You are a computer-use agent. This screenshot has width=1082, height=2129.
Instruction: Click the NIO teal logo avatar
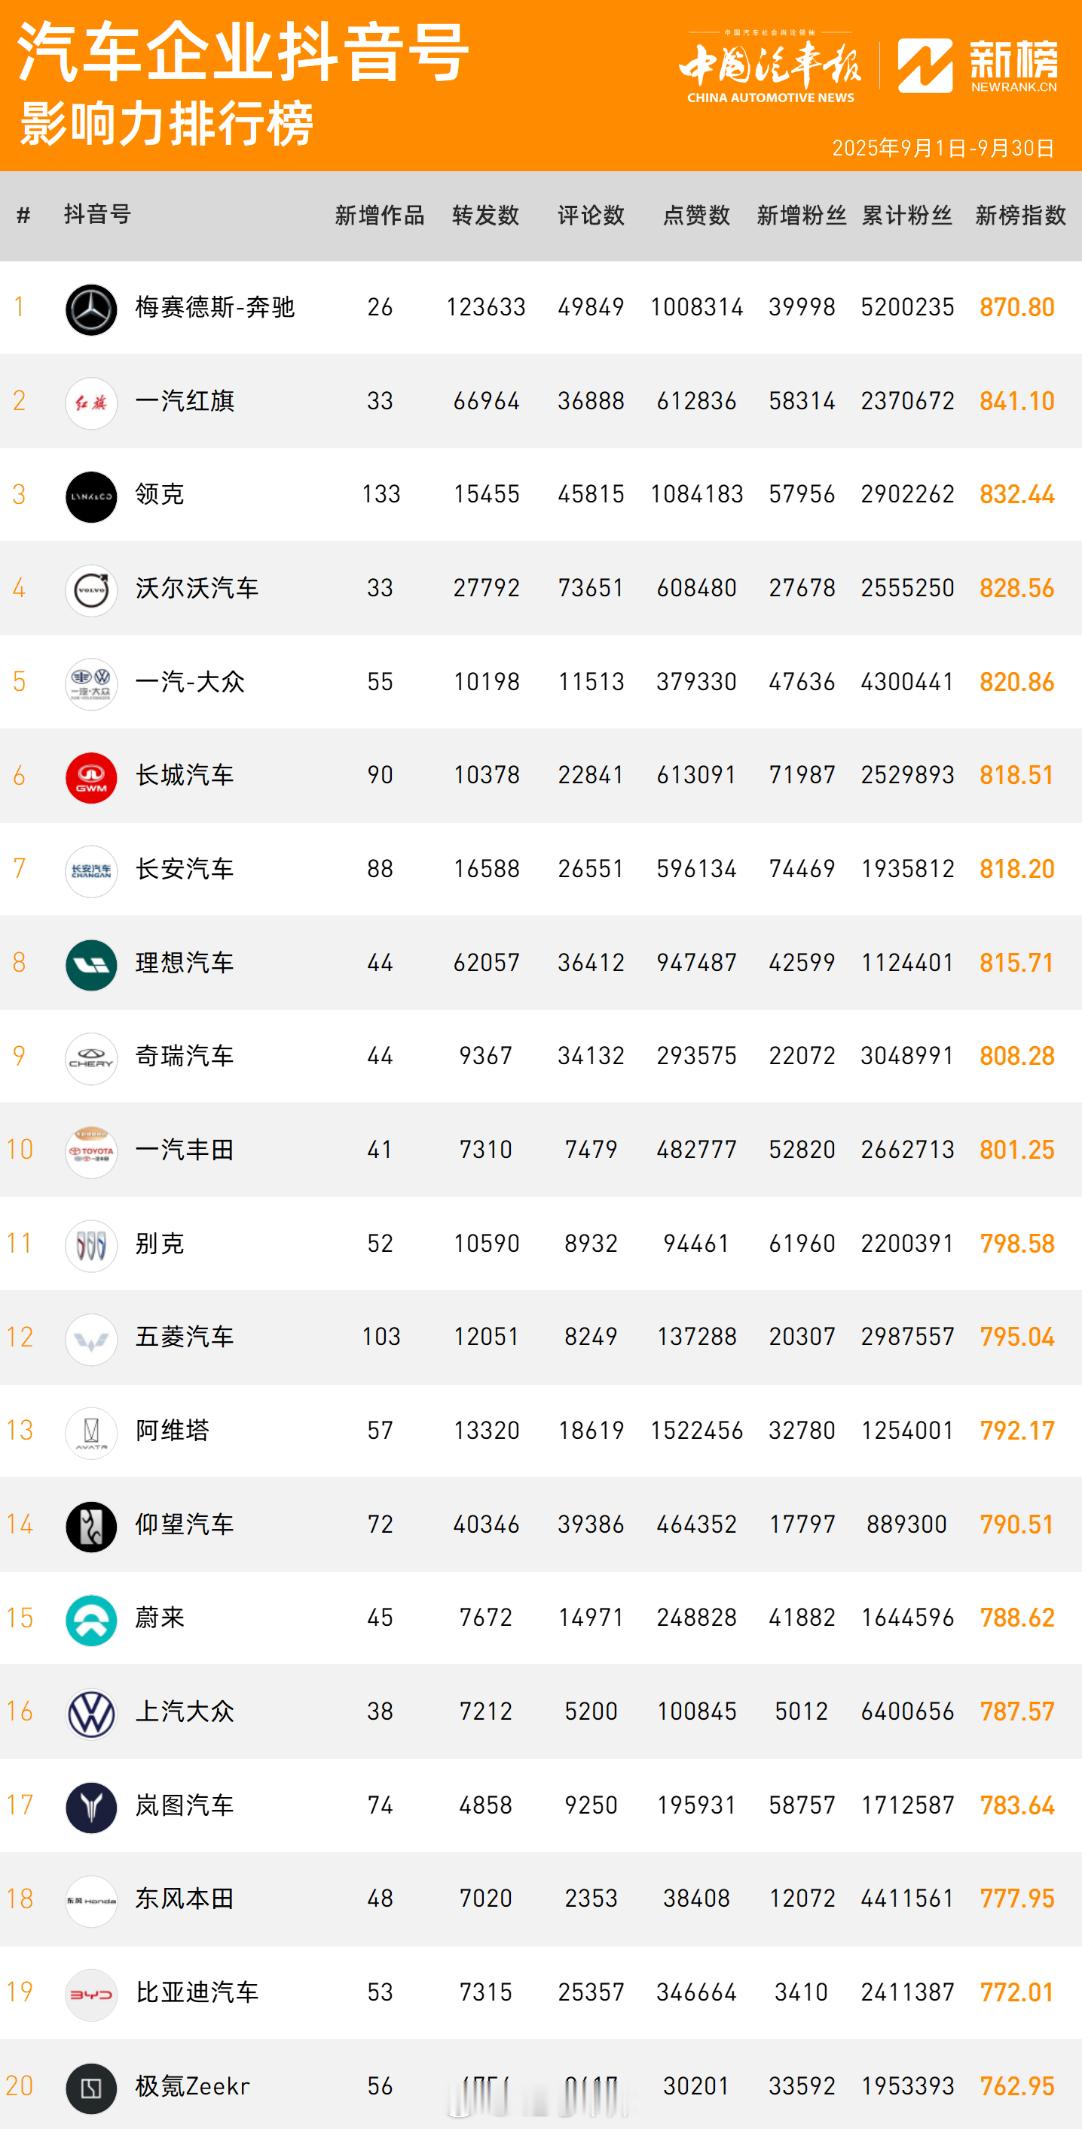91,1619
